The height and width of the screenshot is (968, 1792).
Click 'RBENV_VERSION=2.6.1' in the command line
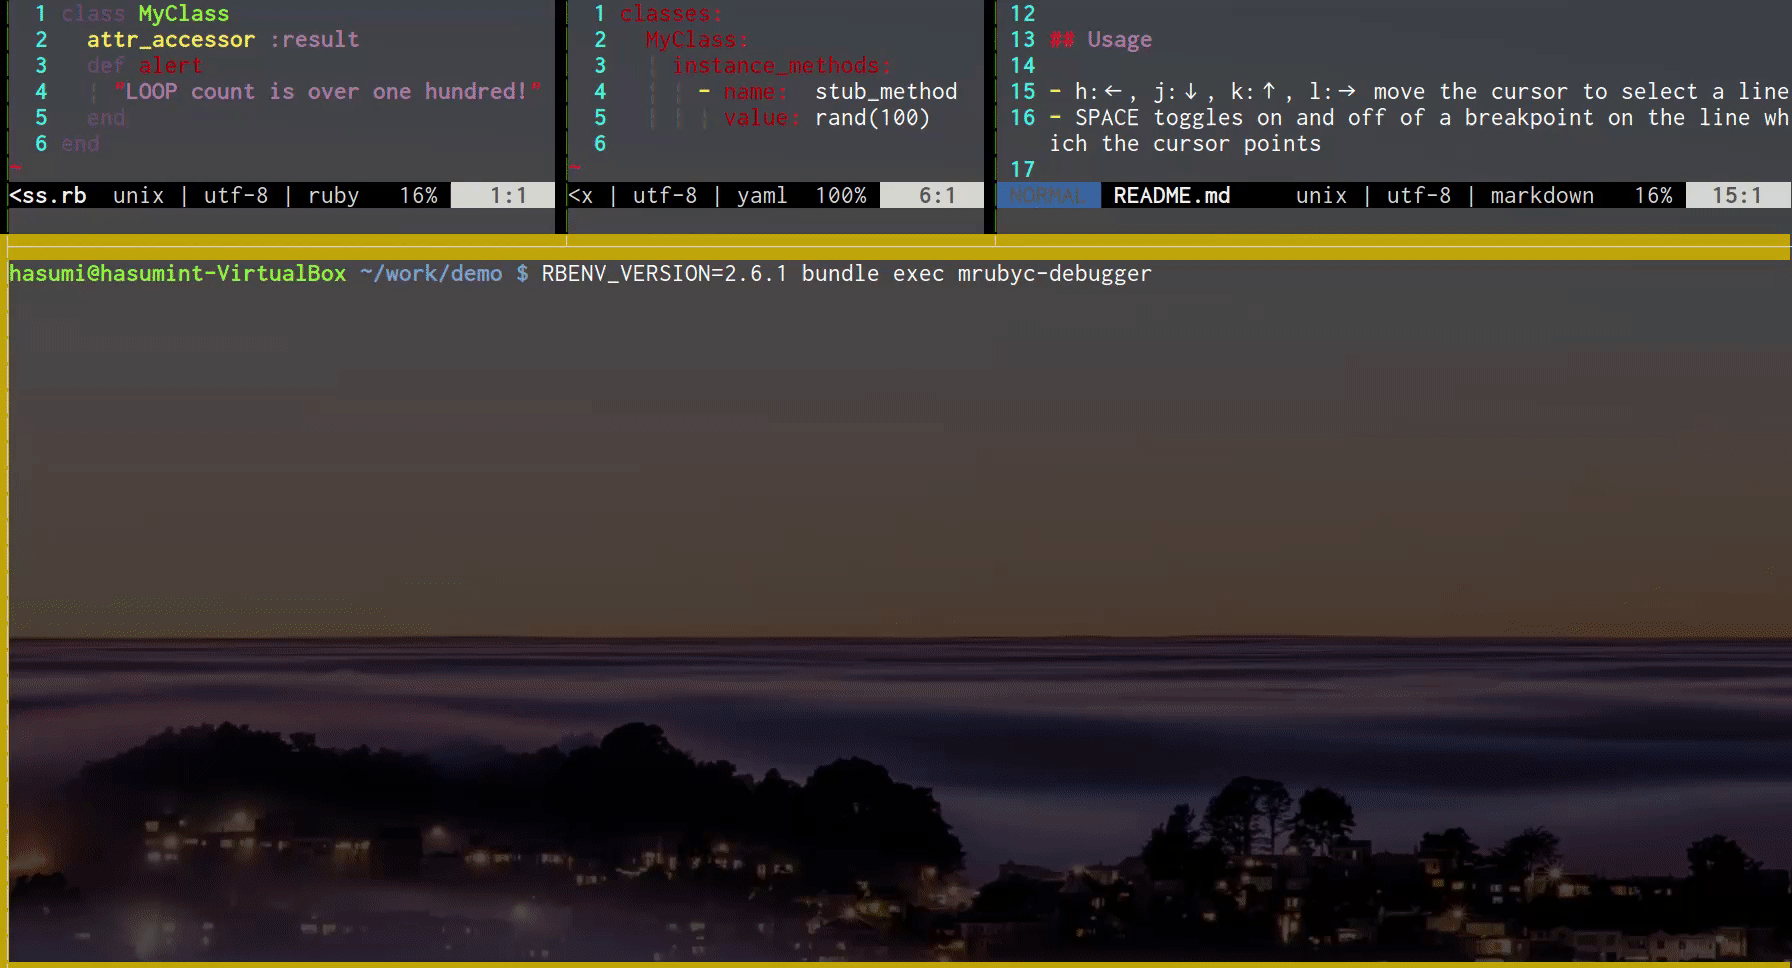tap(665, 274)
